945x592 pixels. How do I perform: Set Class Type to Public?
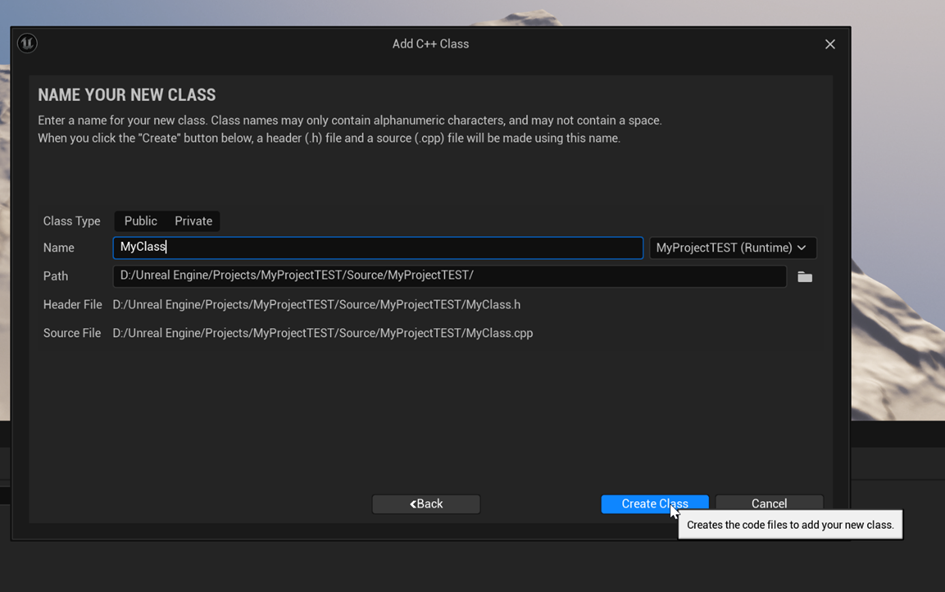(x=140, y=221)
